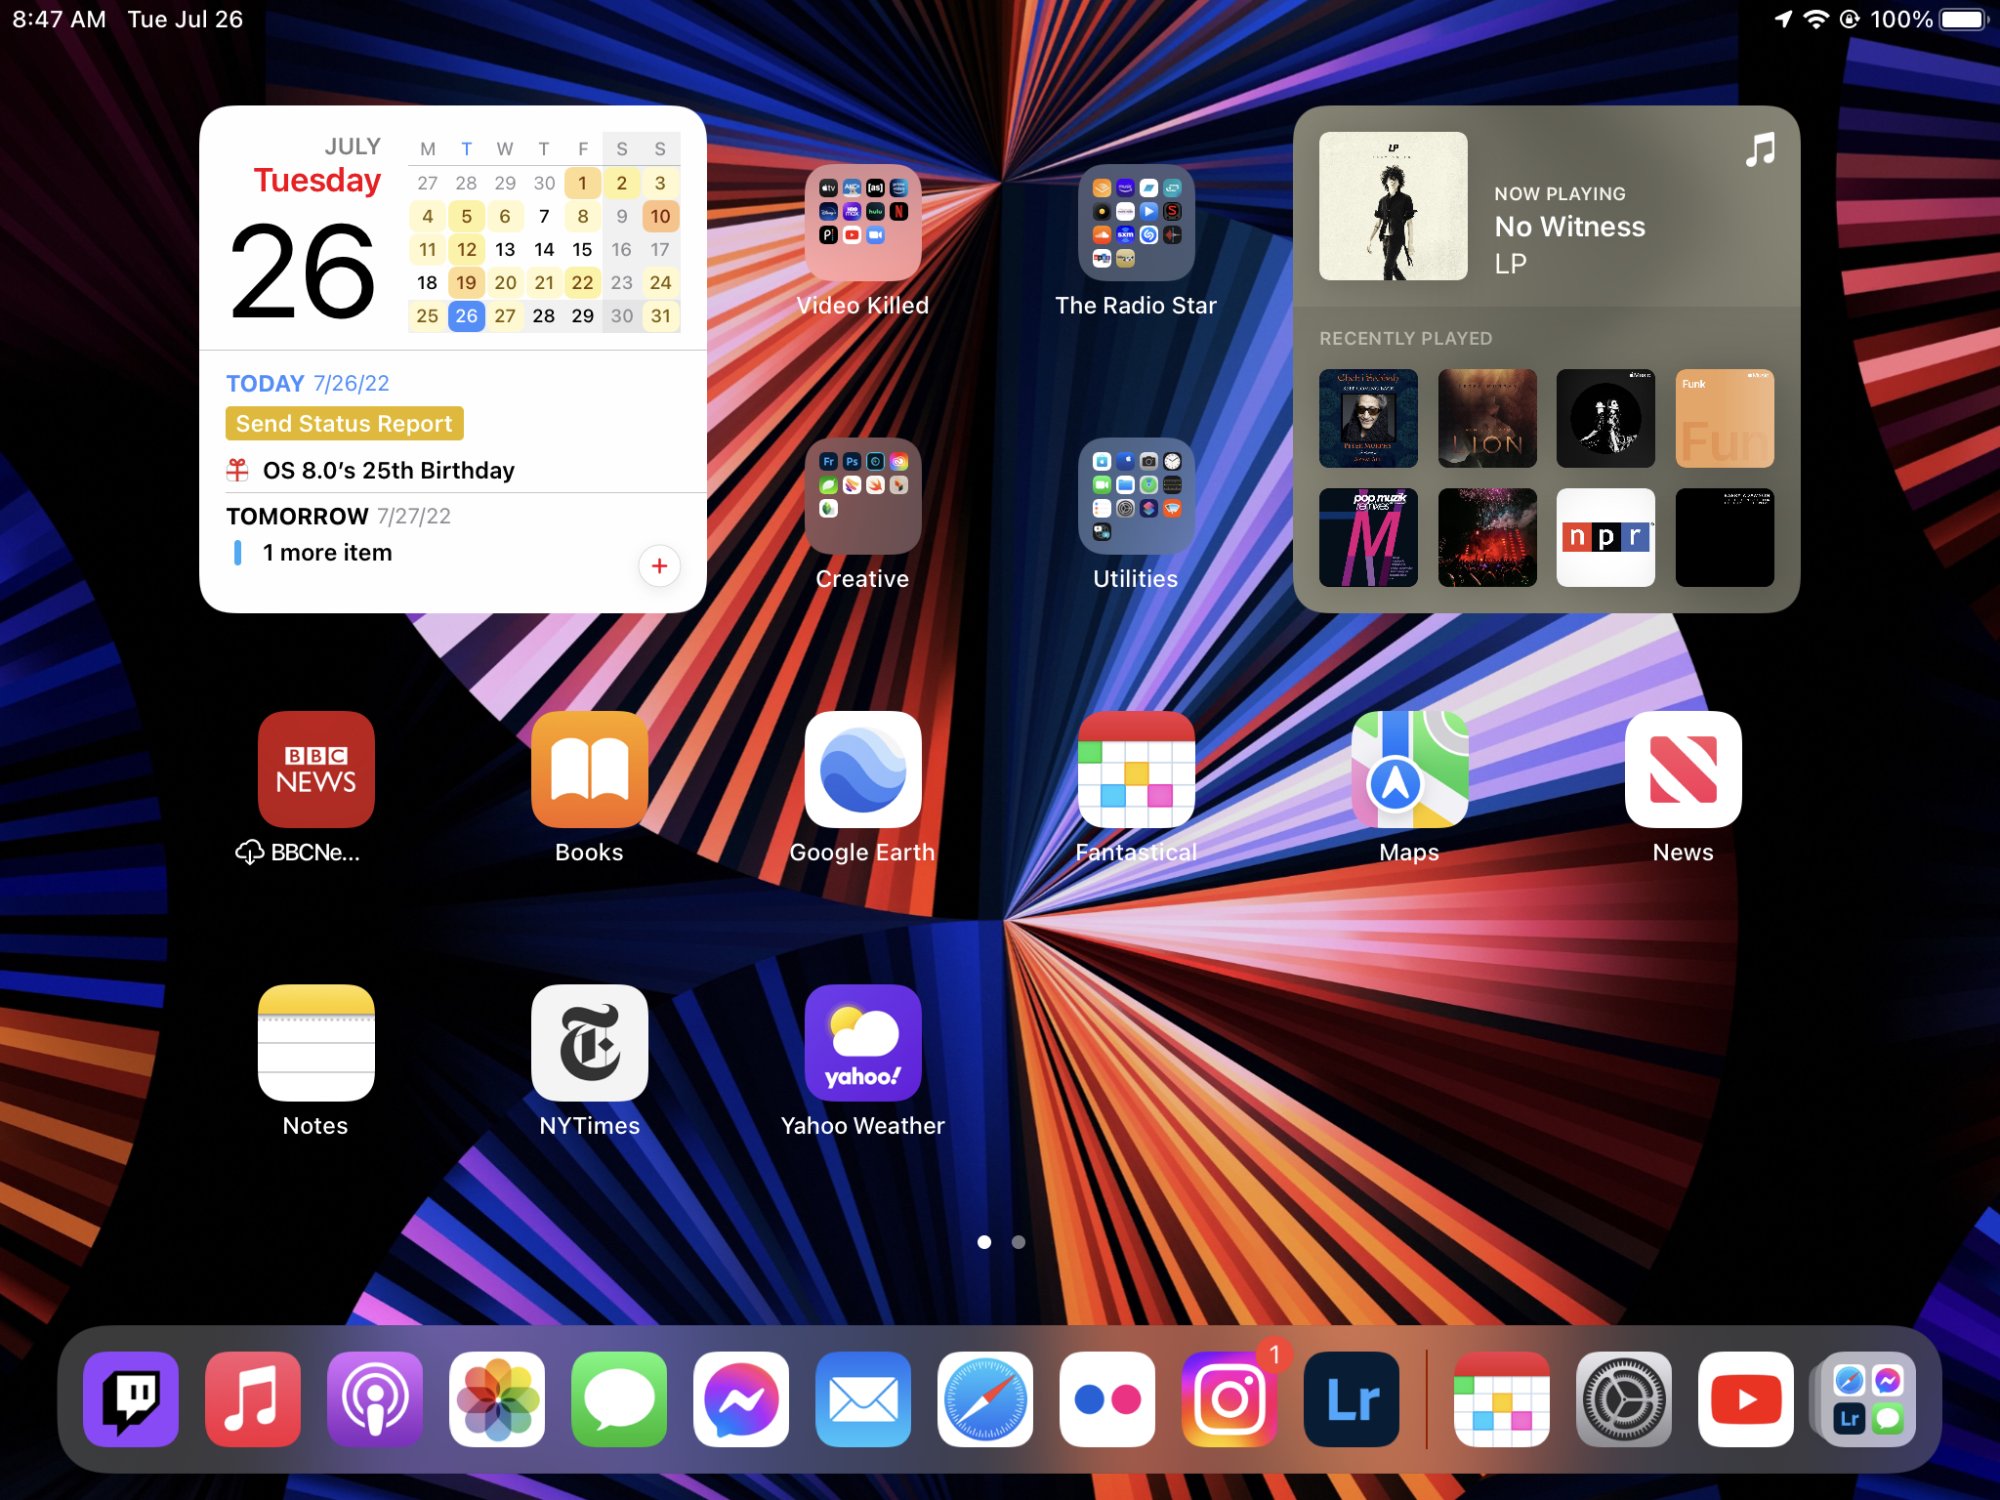This screenshot has height=1500, width=2000.
Task: Open Send Status Report event
Action: pyautogui.click(x=344, y=424)
